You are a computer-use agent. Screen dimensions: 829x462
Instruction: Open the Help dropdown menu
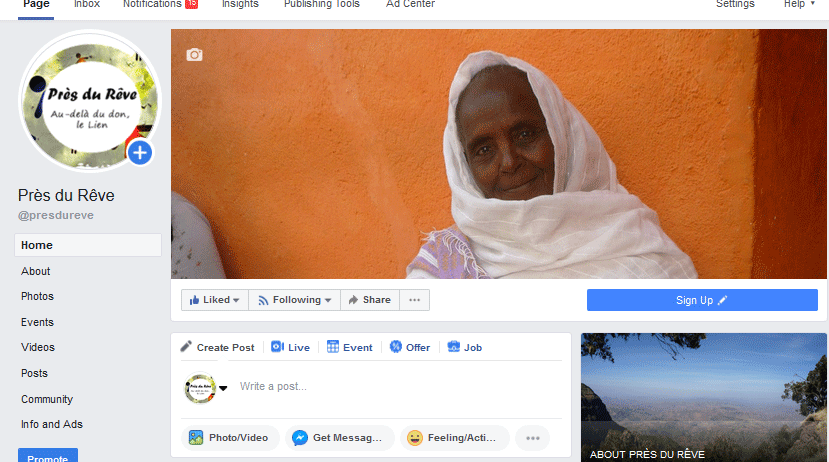click(x=798, y=4)
